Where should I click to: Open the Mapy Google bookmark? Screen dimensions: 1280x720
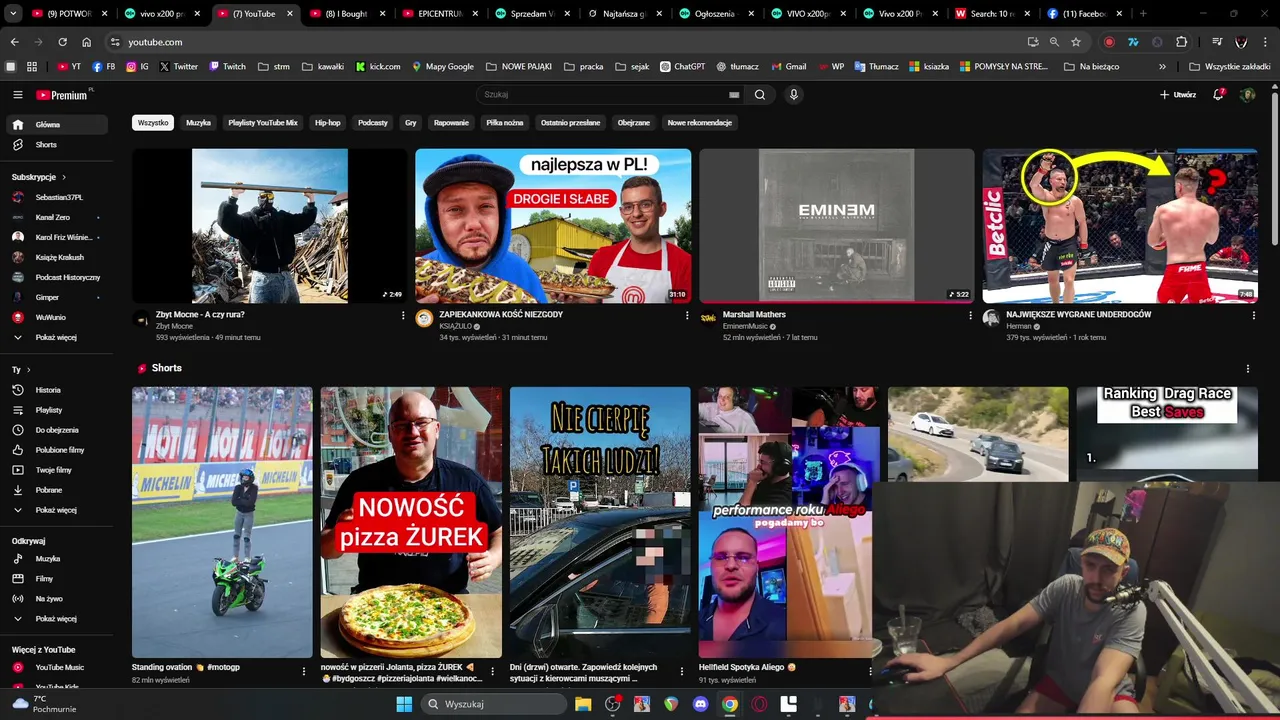click(x=443, y=67)
